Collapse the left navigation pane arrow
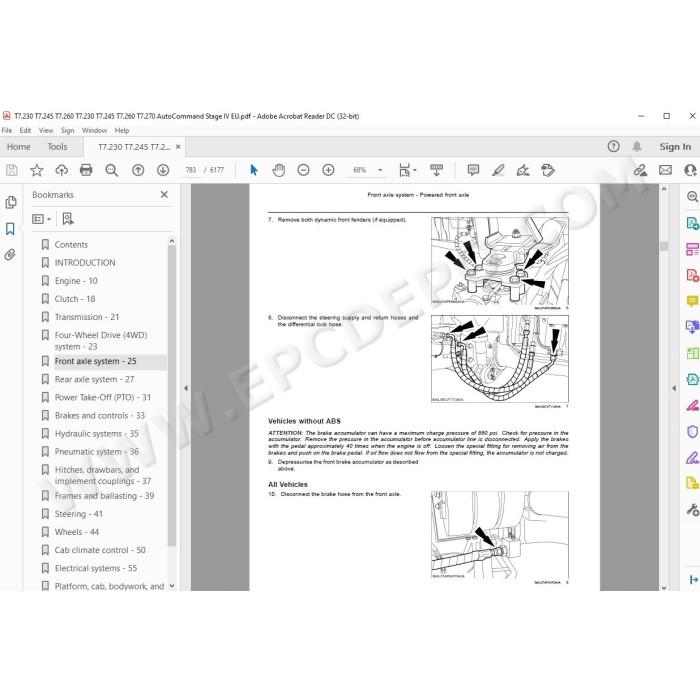 (x=186, y=388)
